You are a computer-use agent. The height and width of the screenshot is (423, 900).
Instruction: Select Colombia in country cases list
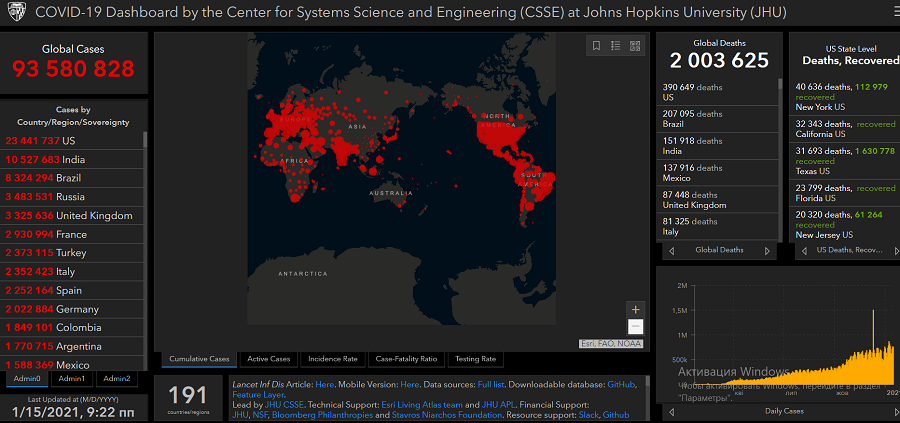(72, 328)
